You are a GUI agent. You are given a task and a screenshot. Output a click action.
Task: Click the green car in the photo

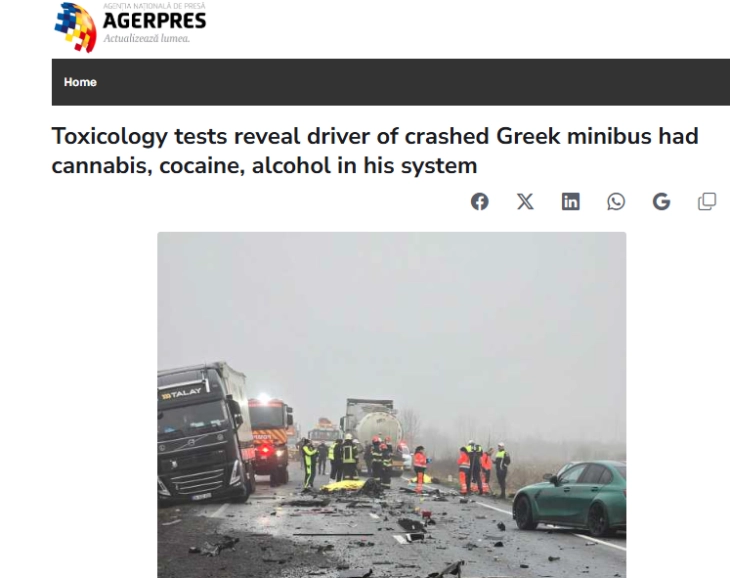click(x=570, y=497)
